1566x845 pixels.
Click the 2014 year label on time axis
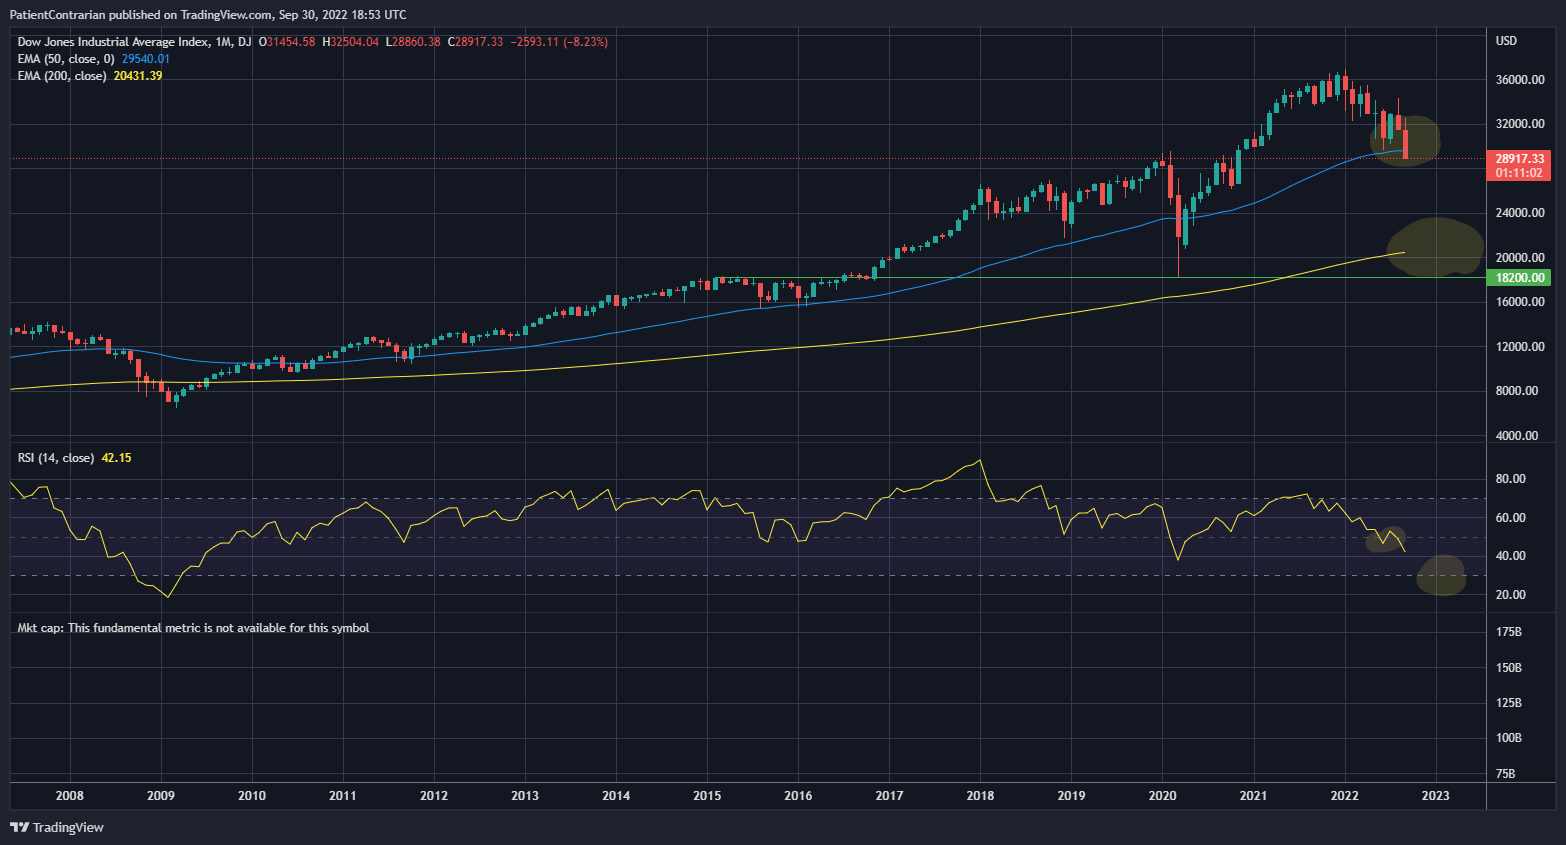pyautogui.click(x=616, y=796)
